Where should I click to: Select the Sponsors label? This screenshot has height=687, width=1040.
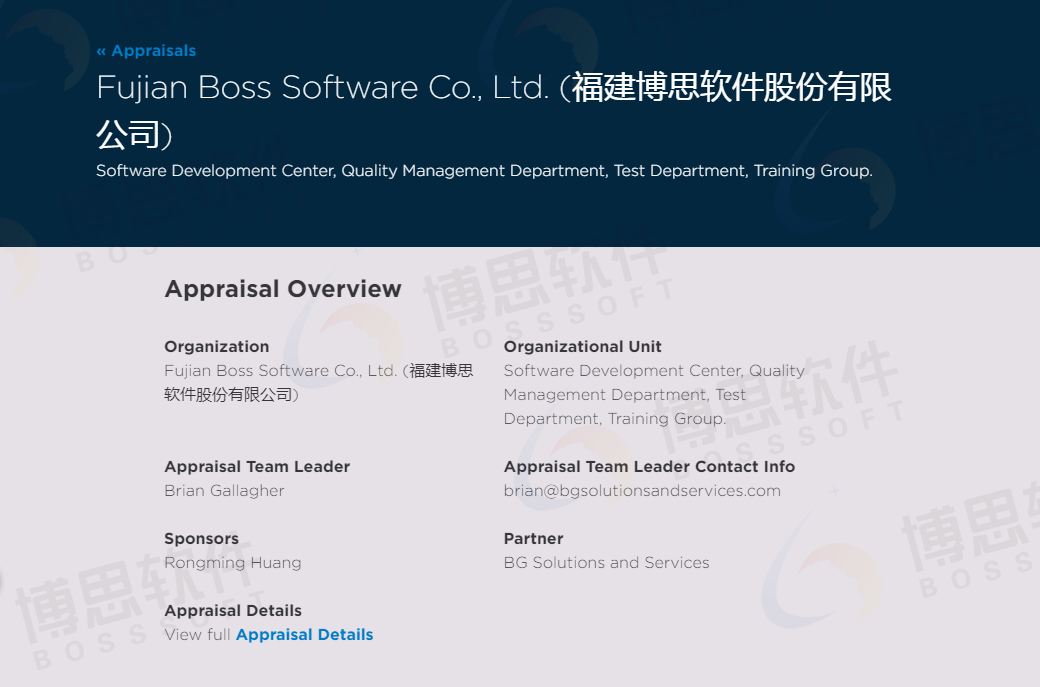click(202, 538)
